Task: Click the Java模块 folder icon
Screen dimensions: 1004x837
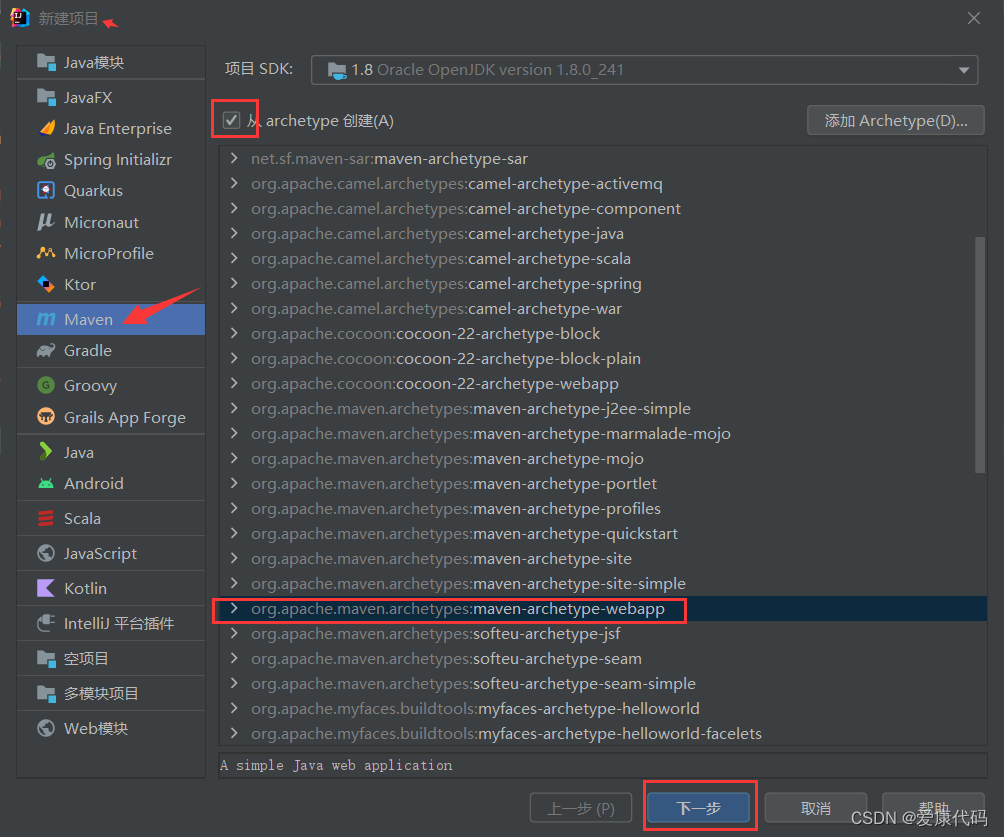Action: (46, 62)
